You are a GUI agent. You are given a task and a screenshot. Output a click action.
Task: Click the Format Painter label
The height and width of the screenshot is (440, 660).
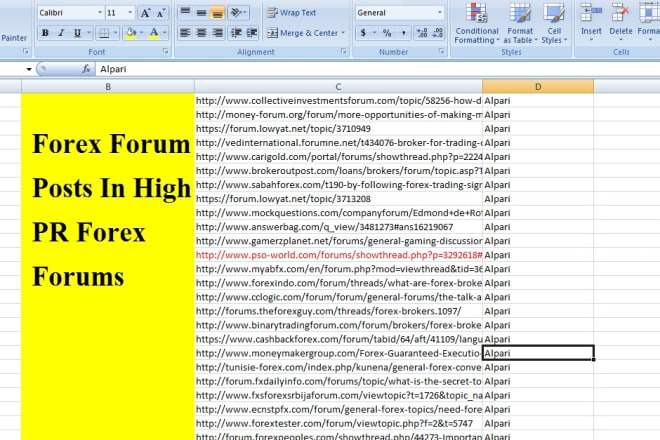(x=14, y=38)
